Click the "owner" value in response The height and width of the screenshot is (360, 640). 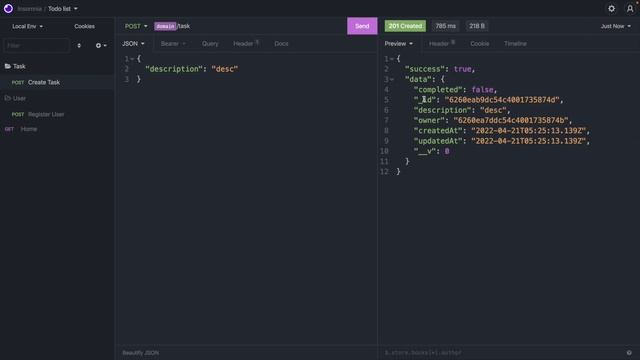pyautogui.click(x=511, y=120)
